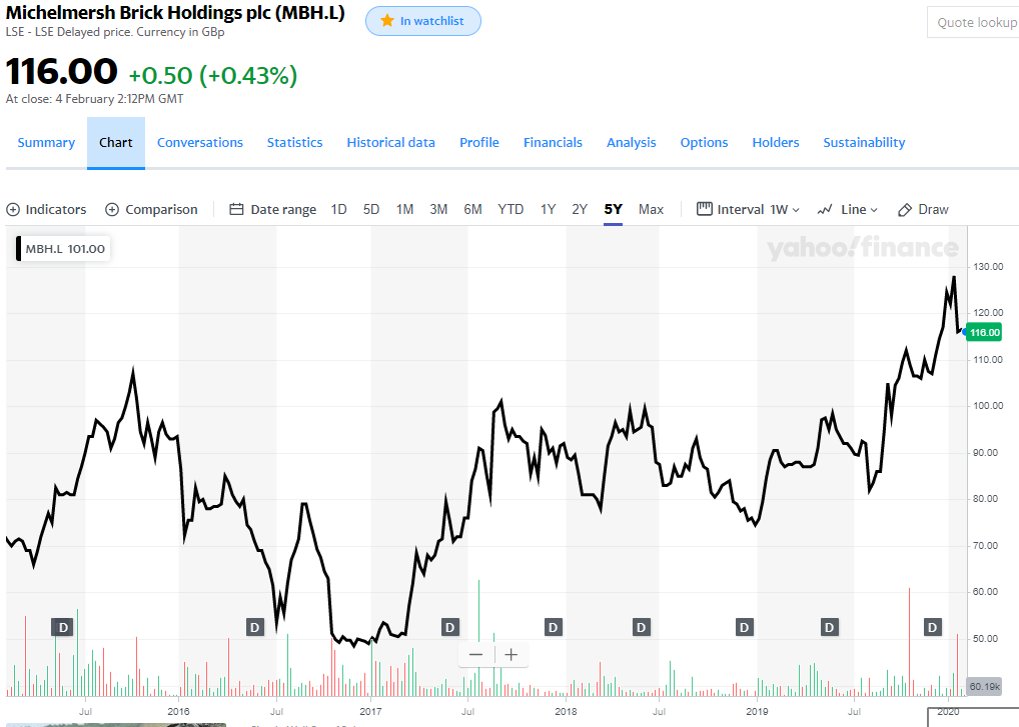Screen dimensions: 1019x727
Task: Select the Draw pencil icon
Action: tap(905, 210)
